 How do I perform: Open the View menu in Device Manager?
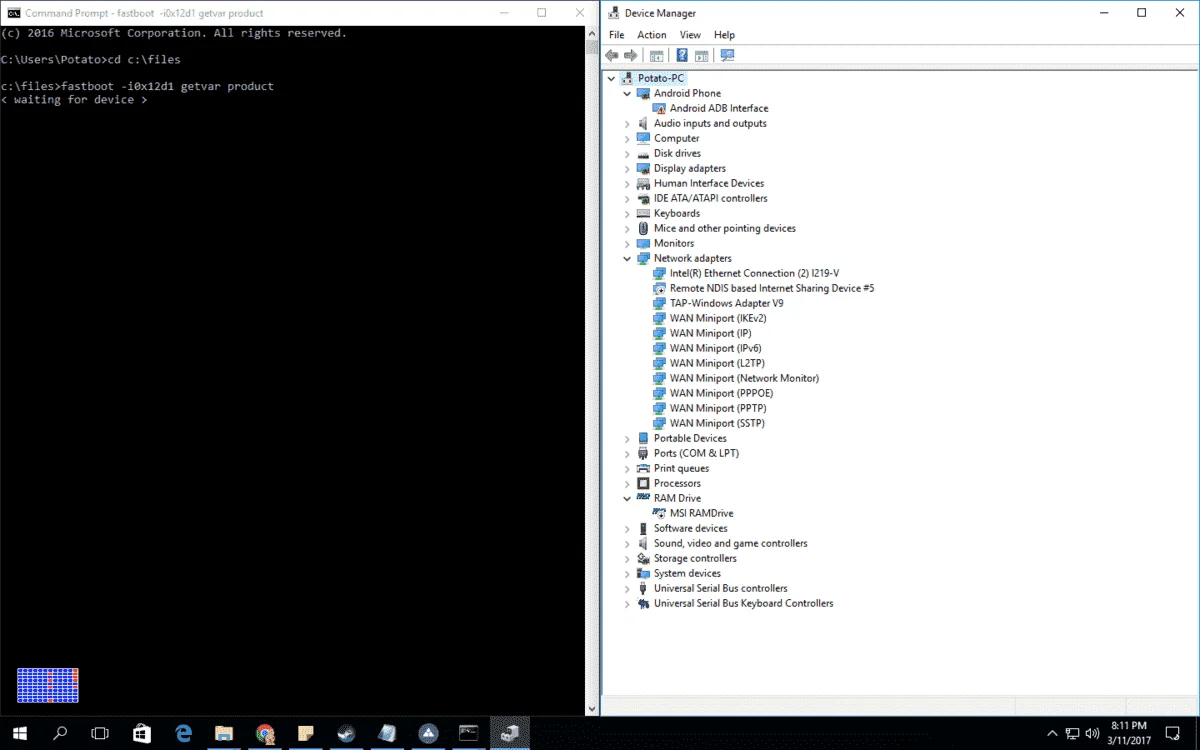point(690,35)
